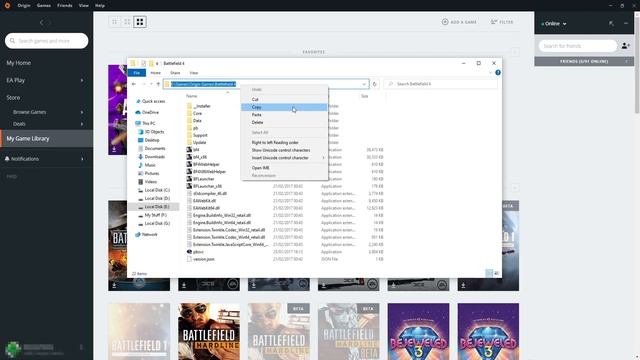Click Add a Game in Origin
The image size is (640, 360).
click(x=459, y=22)
